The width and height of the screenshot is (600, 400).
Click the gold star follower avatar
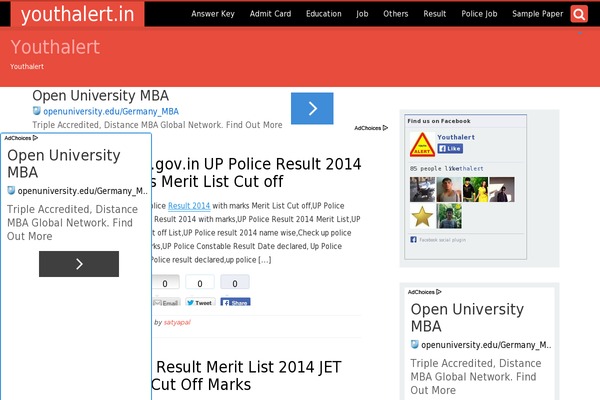pos(422,216)
